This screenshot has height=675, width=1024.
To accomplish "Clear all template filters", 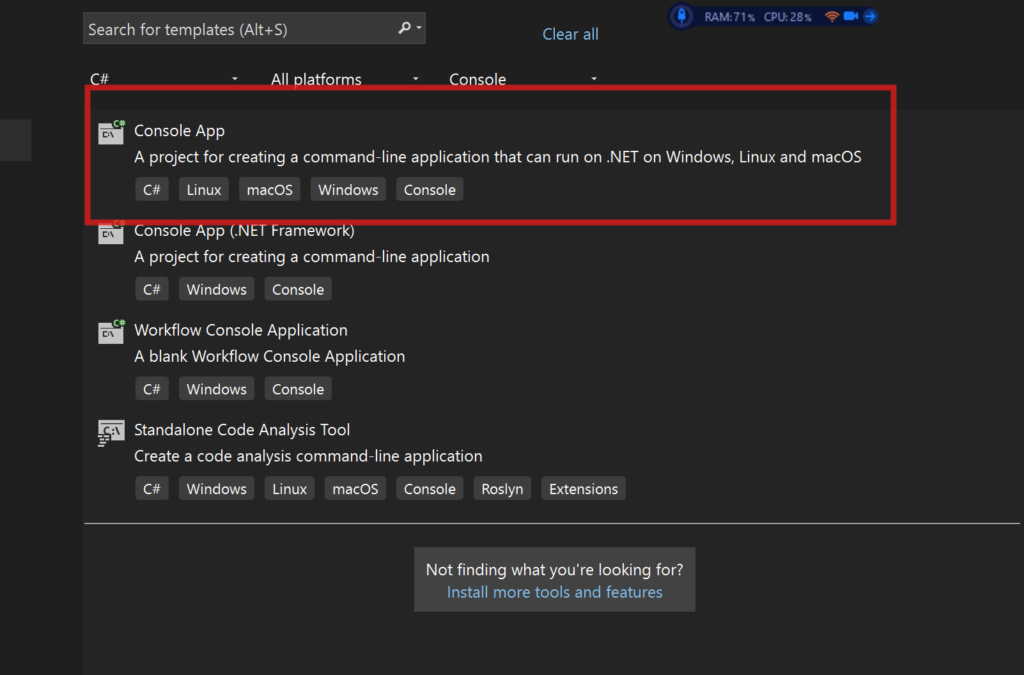I will [x=570, y=34].
